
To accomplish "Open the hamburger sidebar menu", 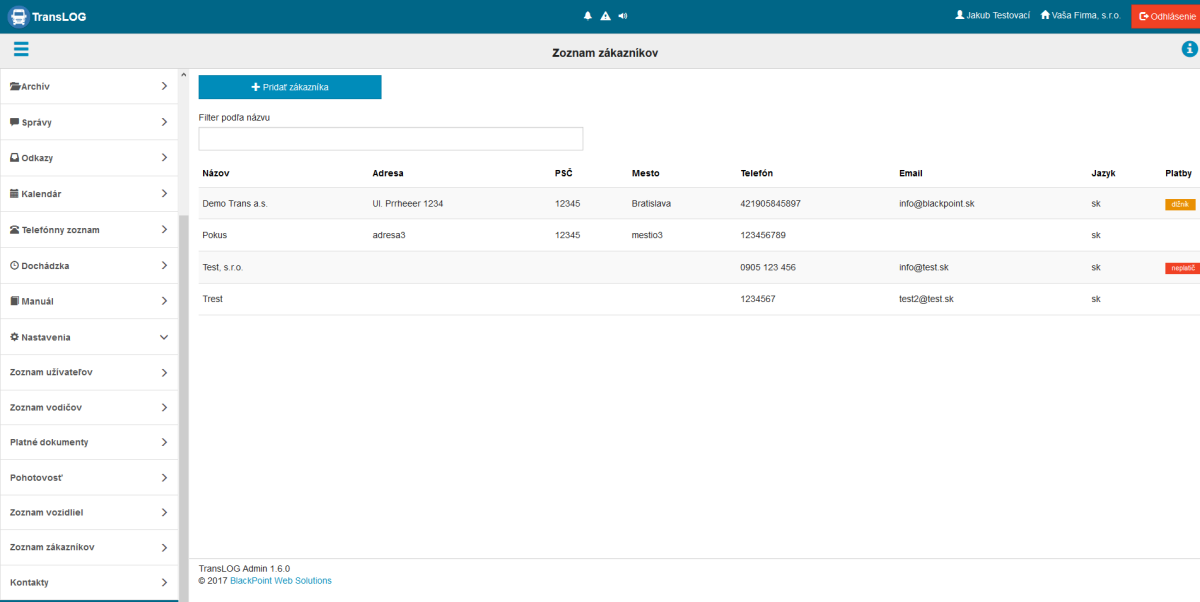I will pos(21,50).
